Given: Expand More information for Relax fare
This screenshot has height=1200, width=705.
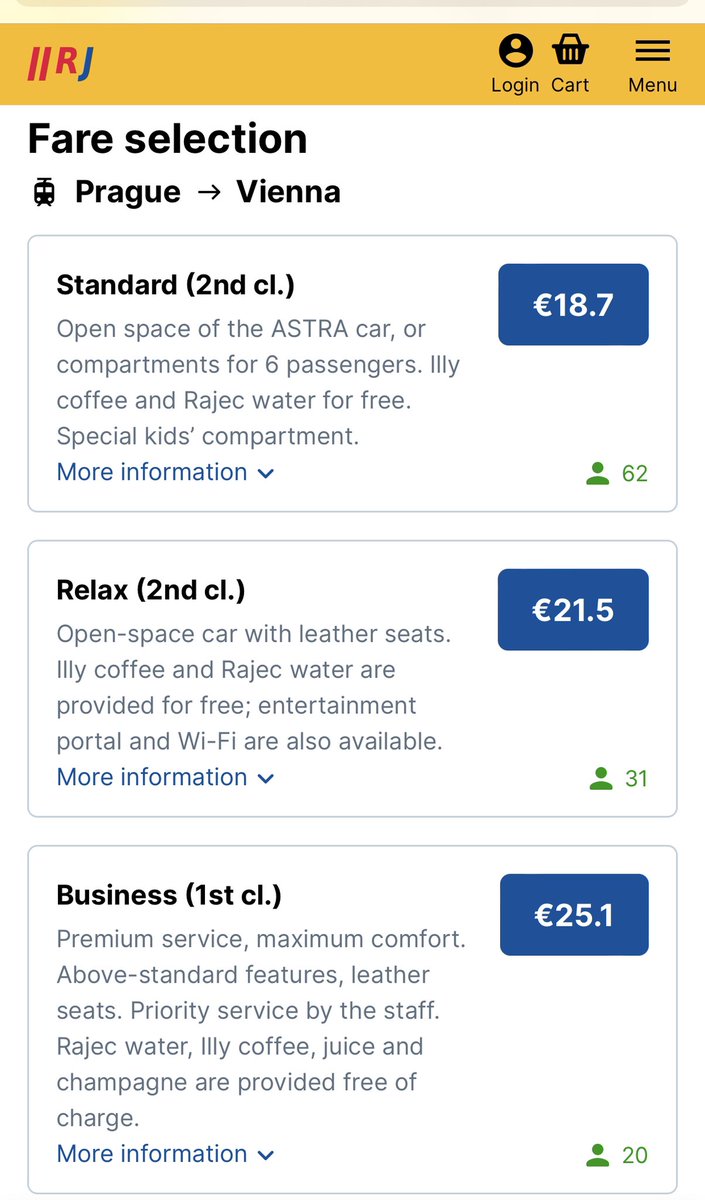Looking at the screenshot, I should tap(165, 777).
